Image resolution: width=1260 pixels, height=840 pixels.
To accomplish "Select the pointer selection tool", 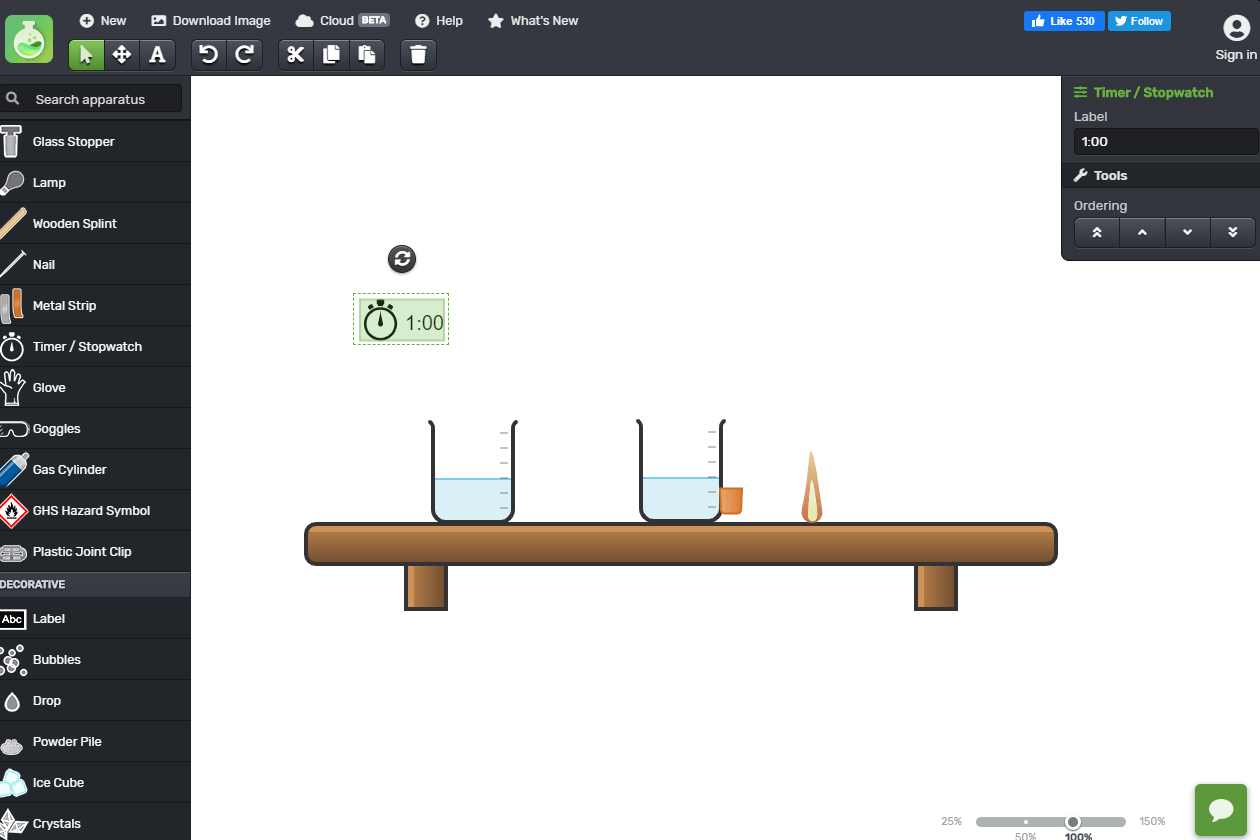I will pyautogui.click(x=86, y=54).
